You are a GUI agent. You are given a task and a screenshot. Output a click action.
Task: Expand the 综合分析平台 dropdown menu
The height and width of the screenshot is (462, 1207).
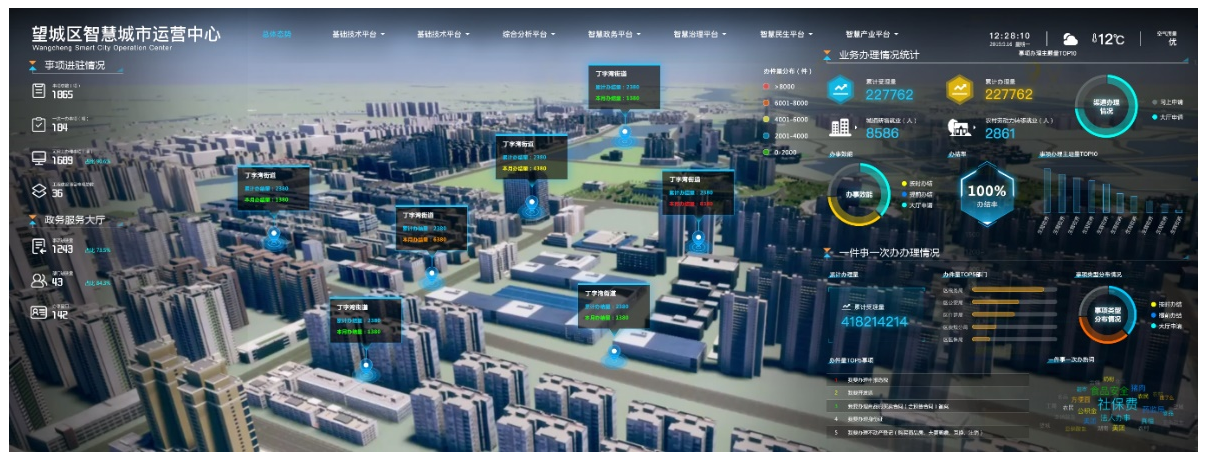529,34
